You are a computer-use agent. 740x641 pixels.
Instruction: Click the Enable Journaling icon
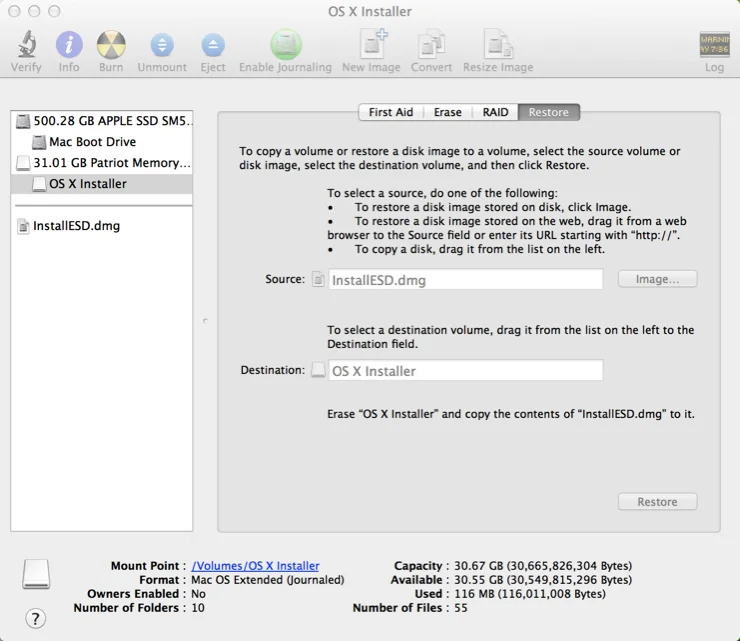286,45
